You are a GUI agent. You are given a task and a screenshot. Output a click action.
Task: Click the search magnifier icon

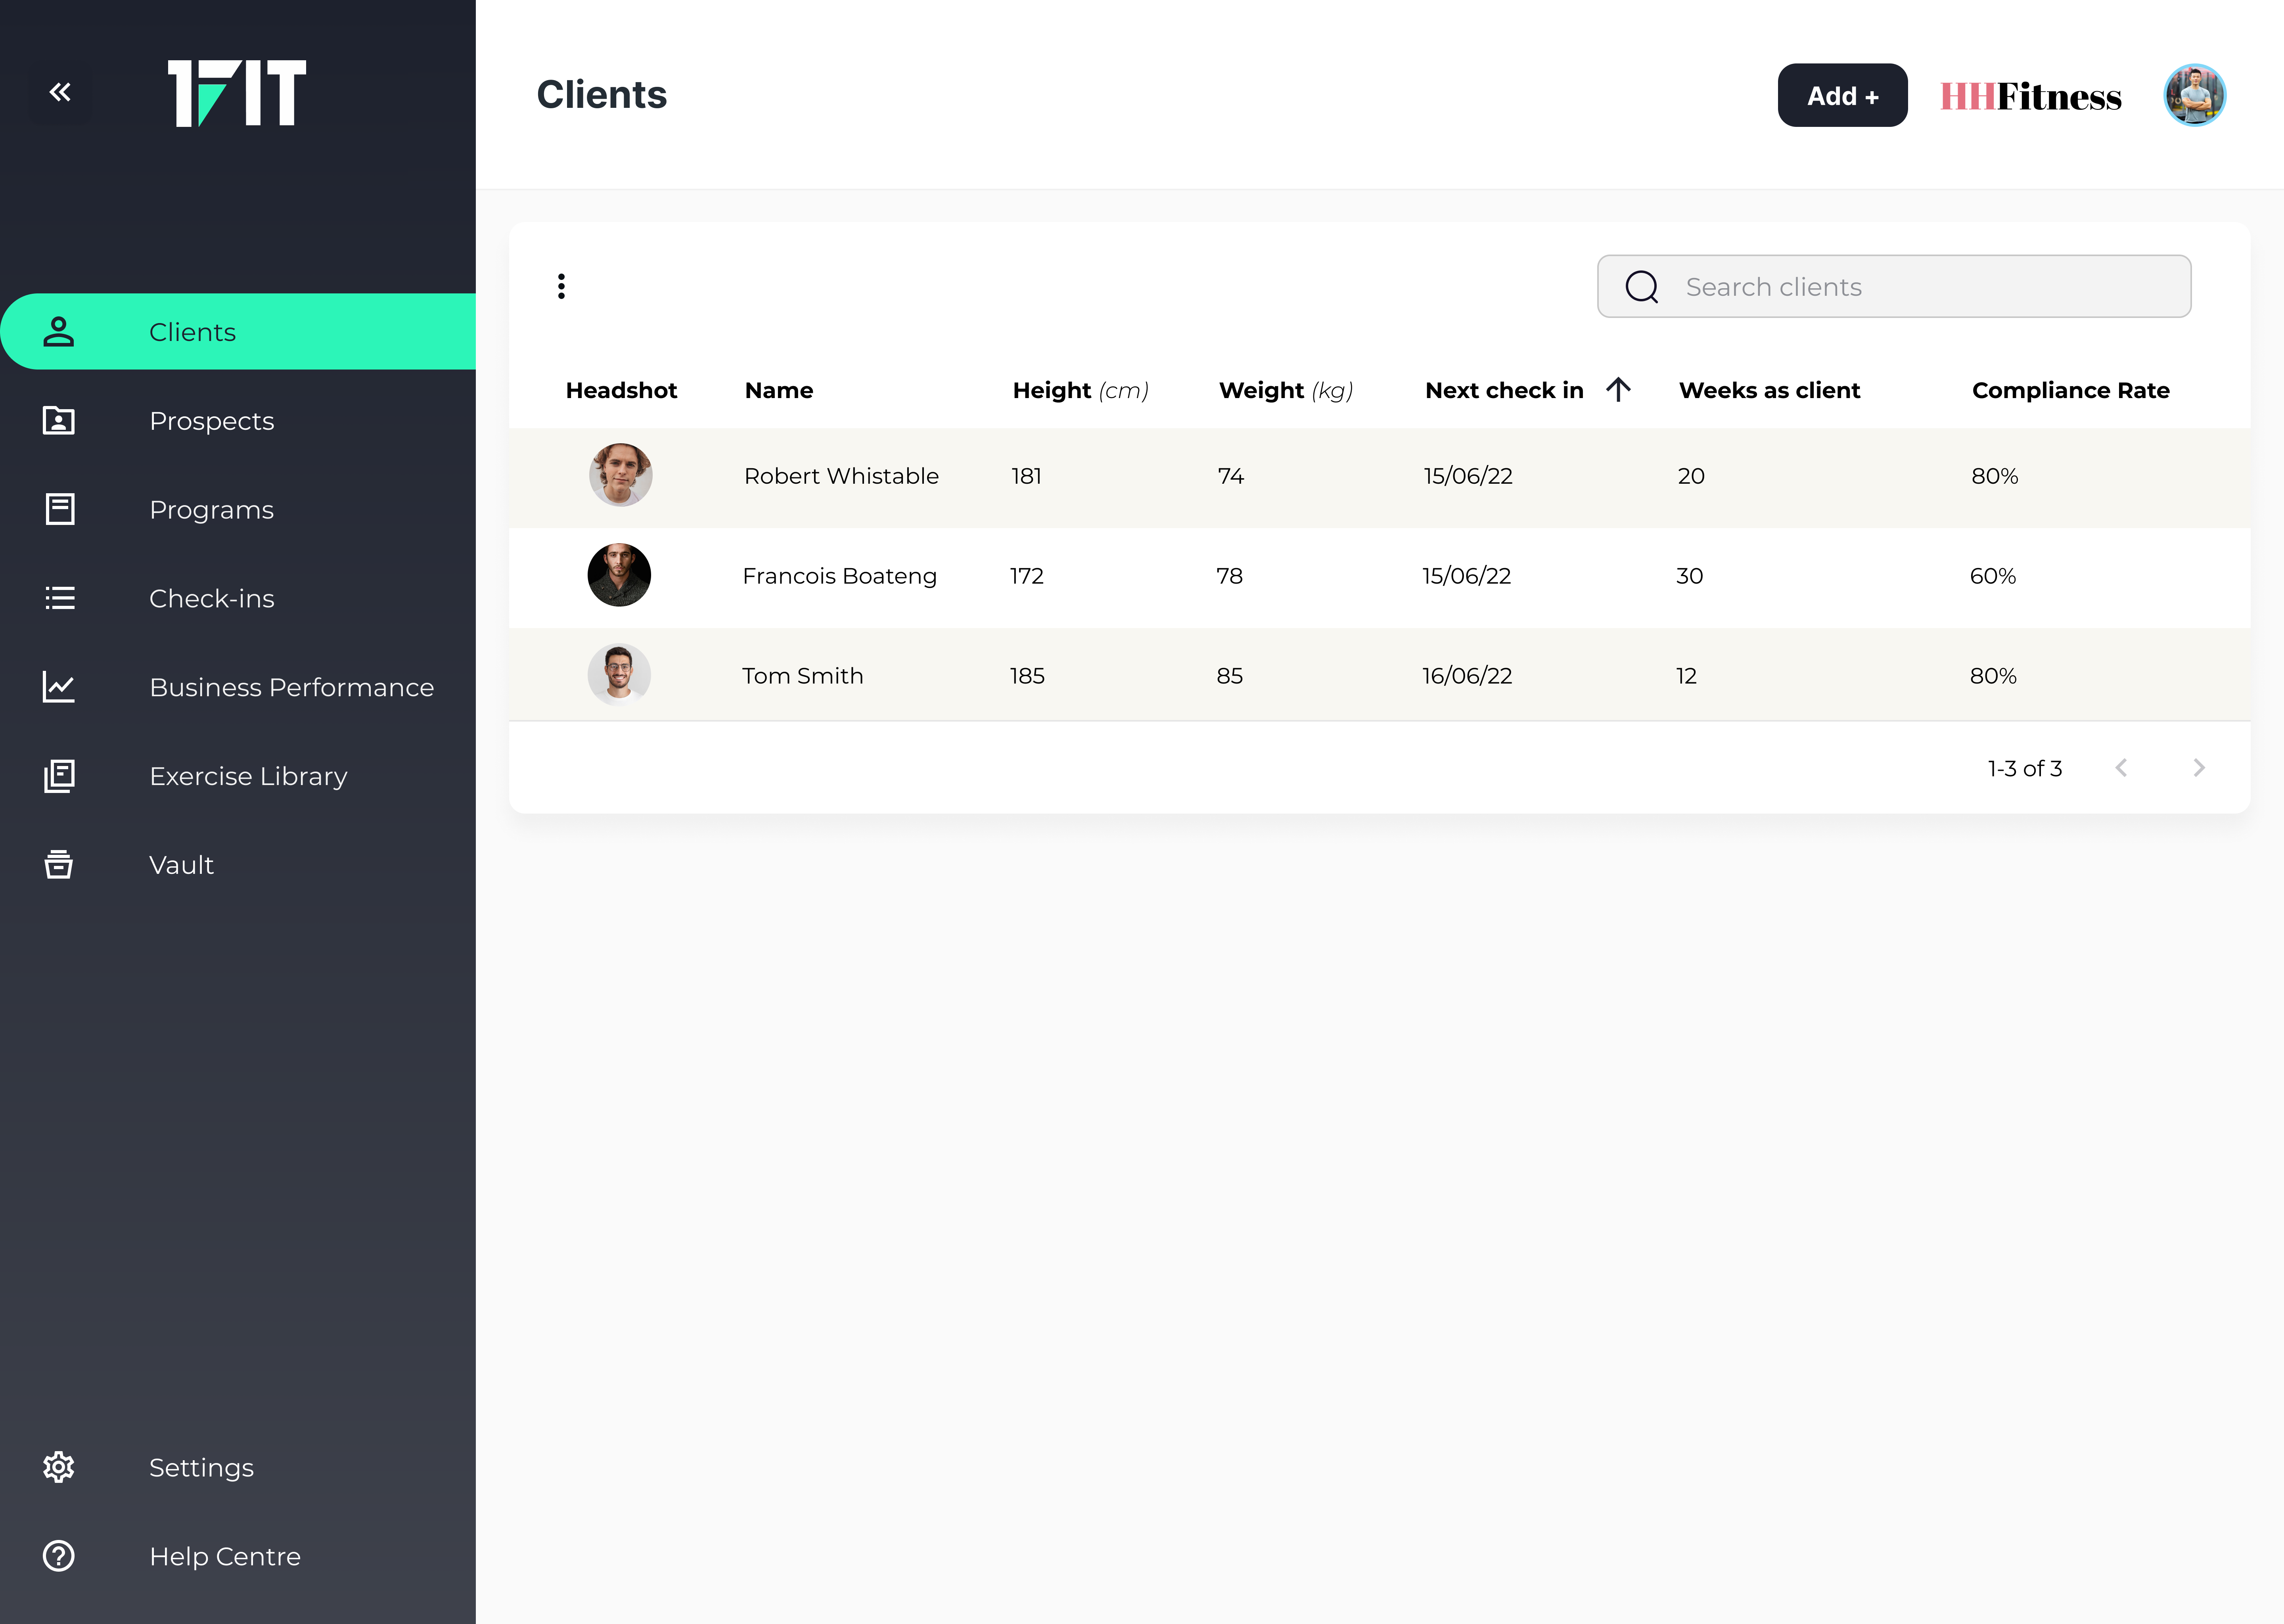1642,287
